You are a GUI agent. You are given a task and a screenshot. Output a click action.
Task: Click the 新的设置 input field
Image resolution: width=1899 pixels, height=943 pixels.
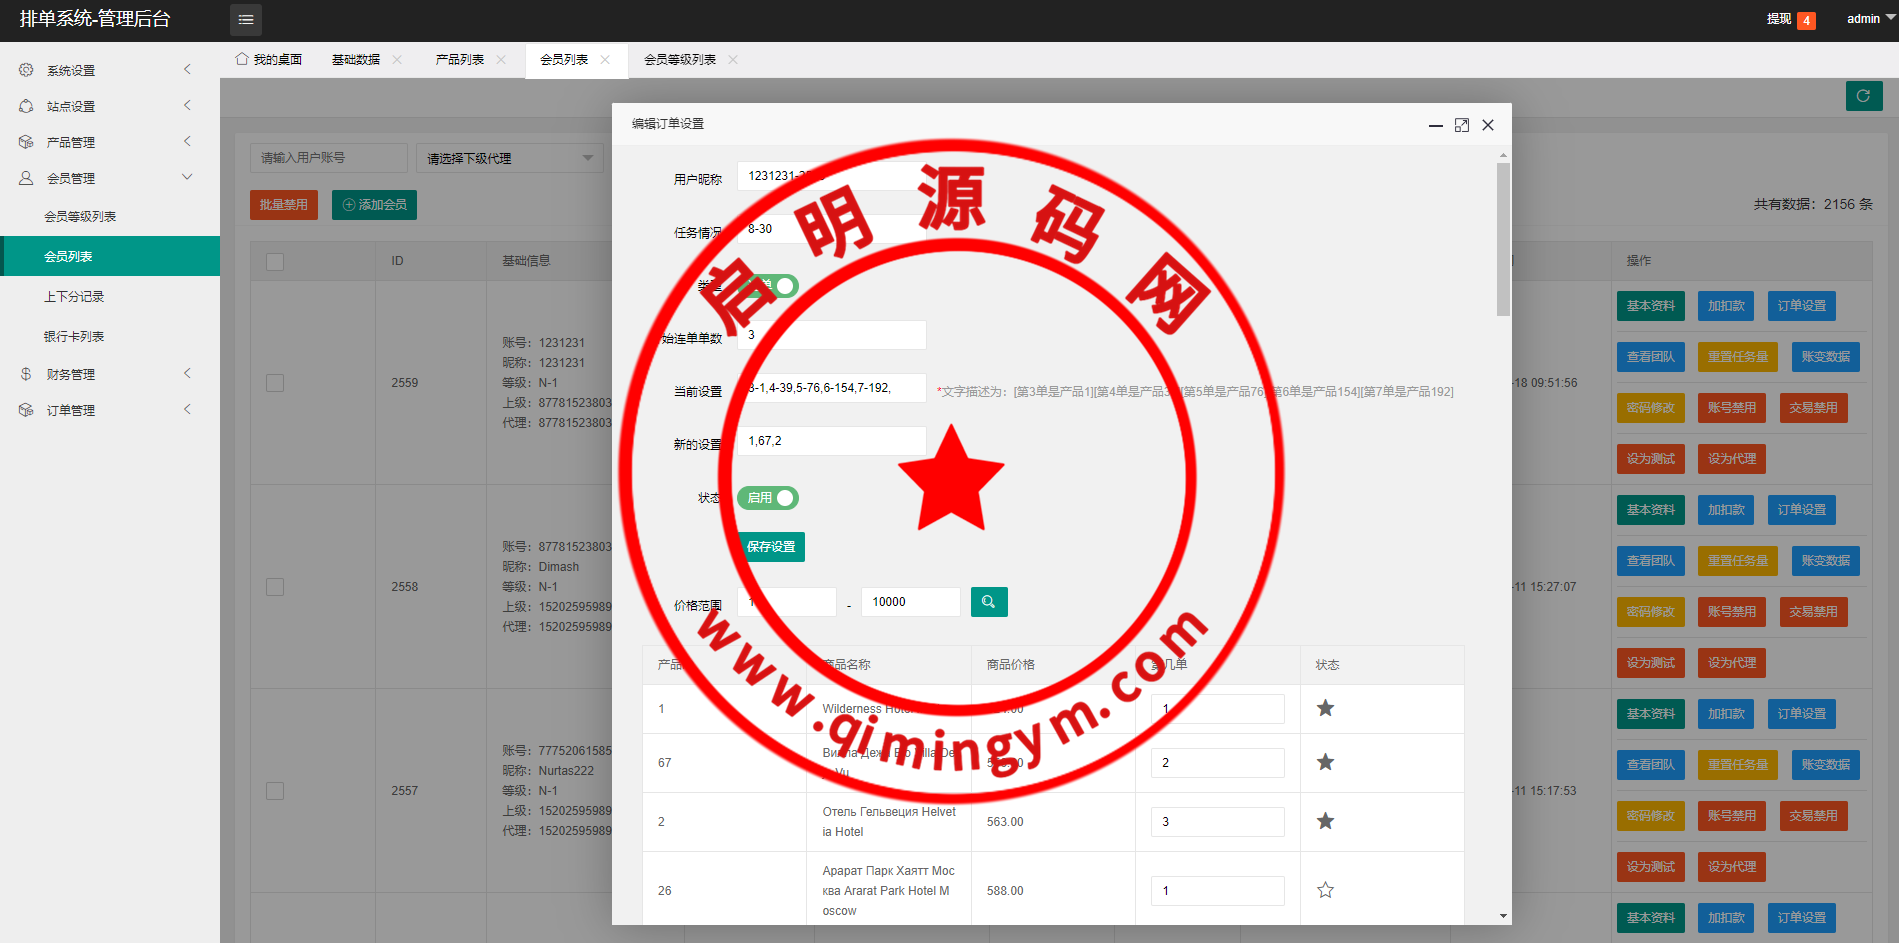(x=832, y=441)
